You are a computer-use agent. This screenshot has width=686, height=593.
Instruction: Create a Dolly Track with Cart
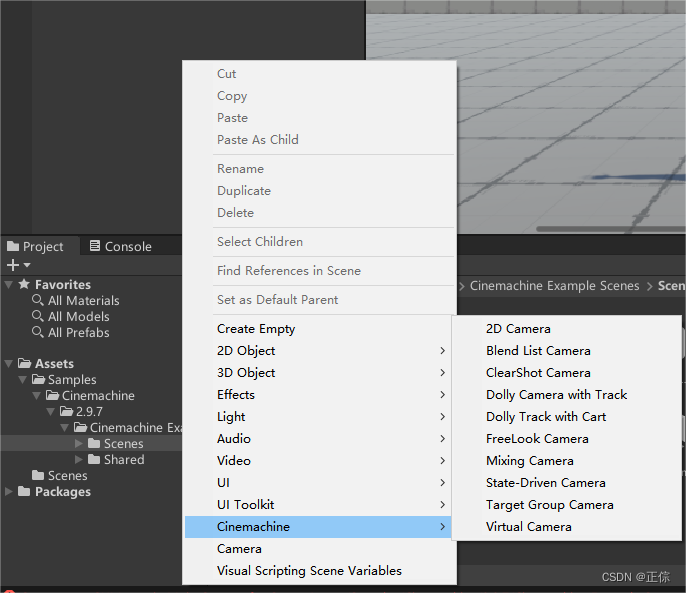pyautogui.click(x=567, y=417)
